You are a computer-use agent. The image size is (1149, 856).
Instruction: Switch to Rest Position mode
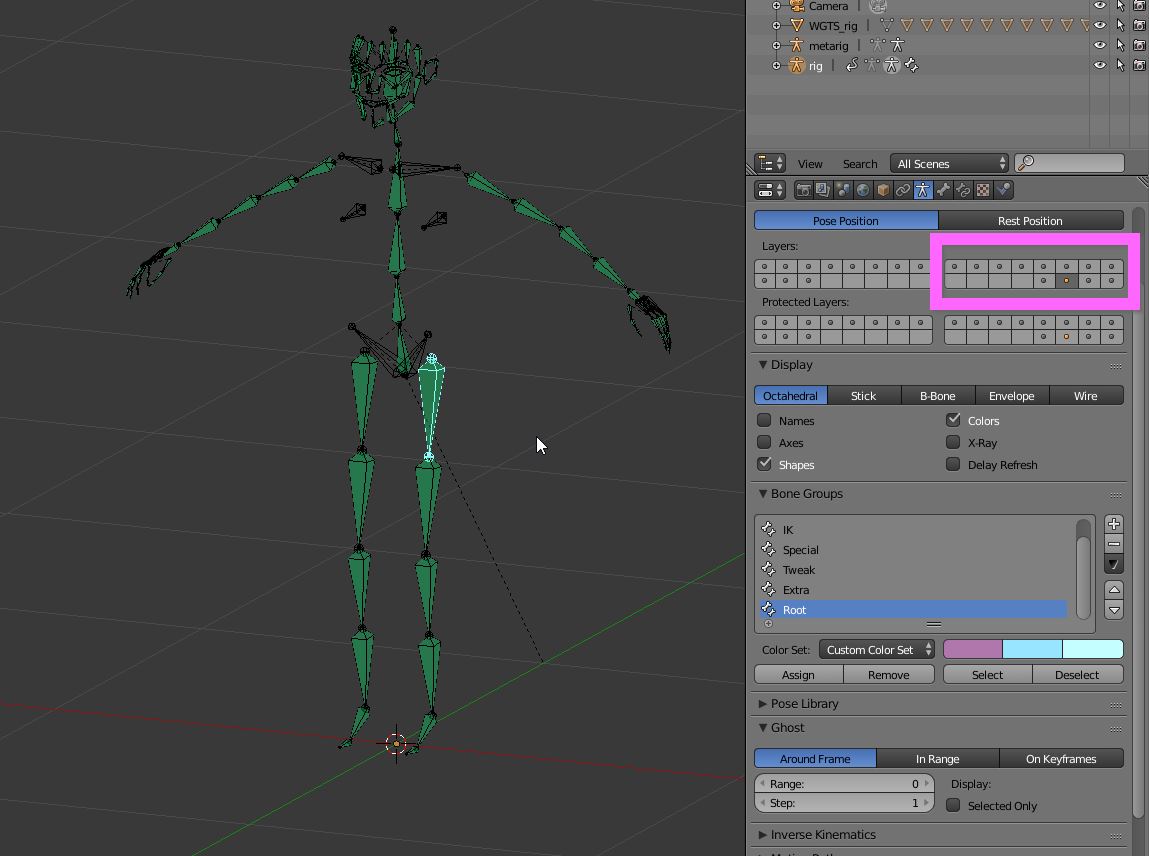(x=1030, y=220)
